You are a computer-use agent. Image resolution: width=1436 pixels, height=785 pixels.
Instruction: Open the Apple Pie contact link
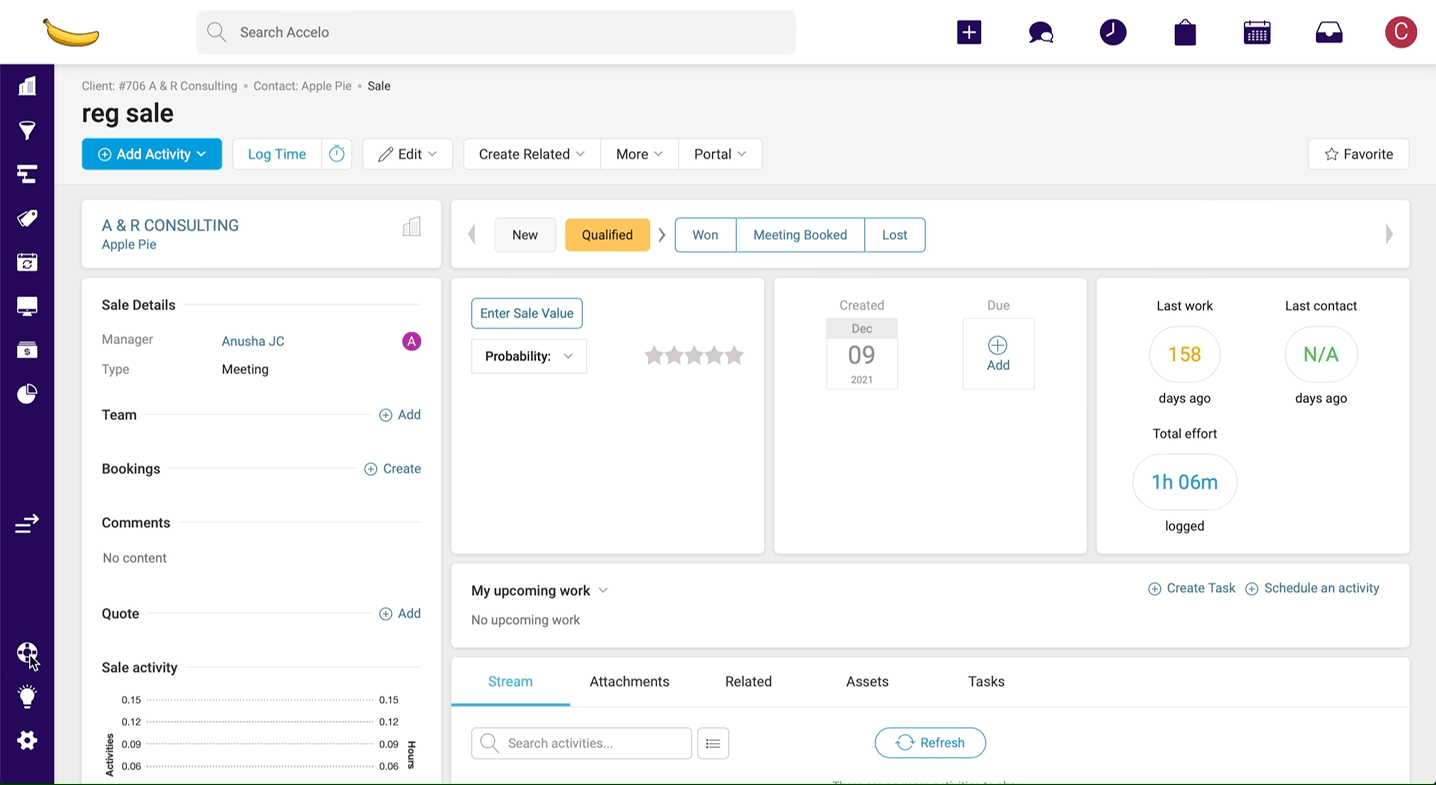129,245
